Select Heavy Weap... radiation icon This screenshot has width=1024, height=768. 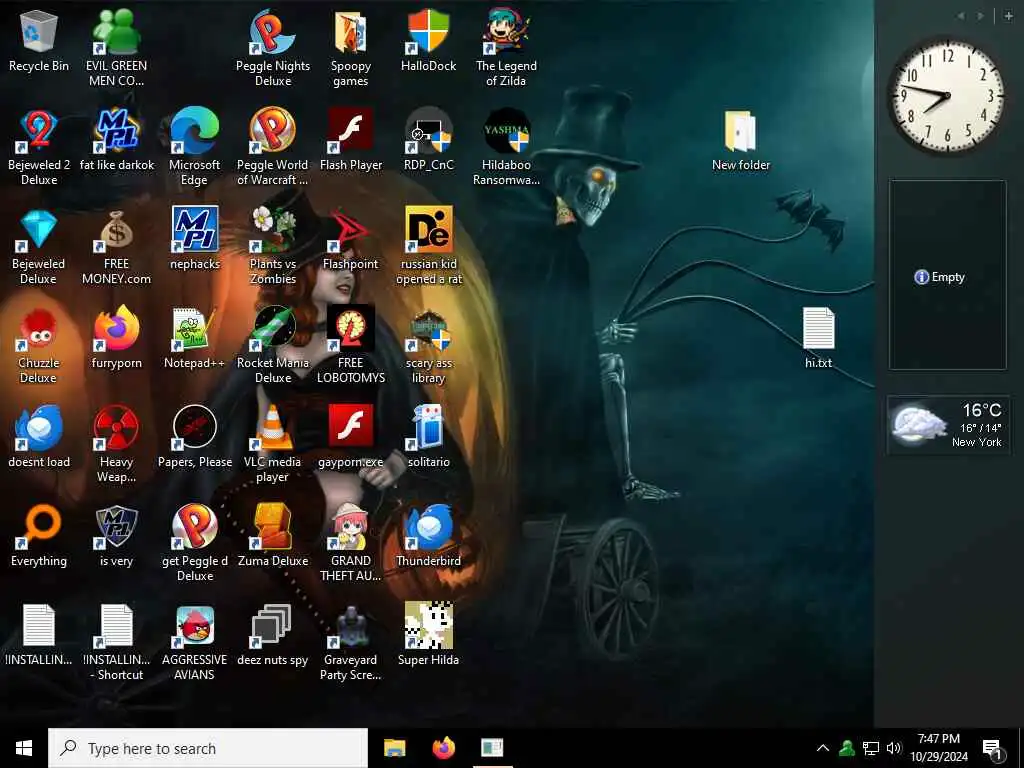[116, 445]
